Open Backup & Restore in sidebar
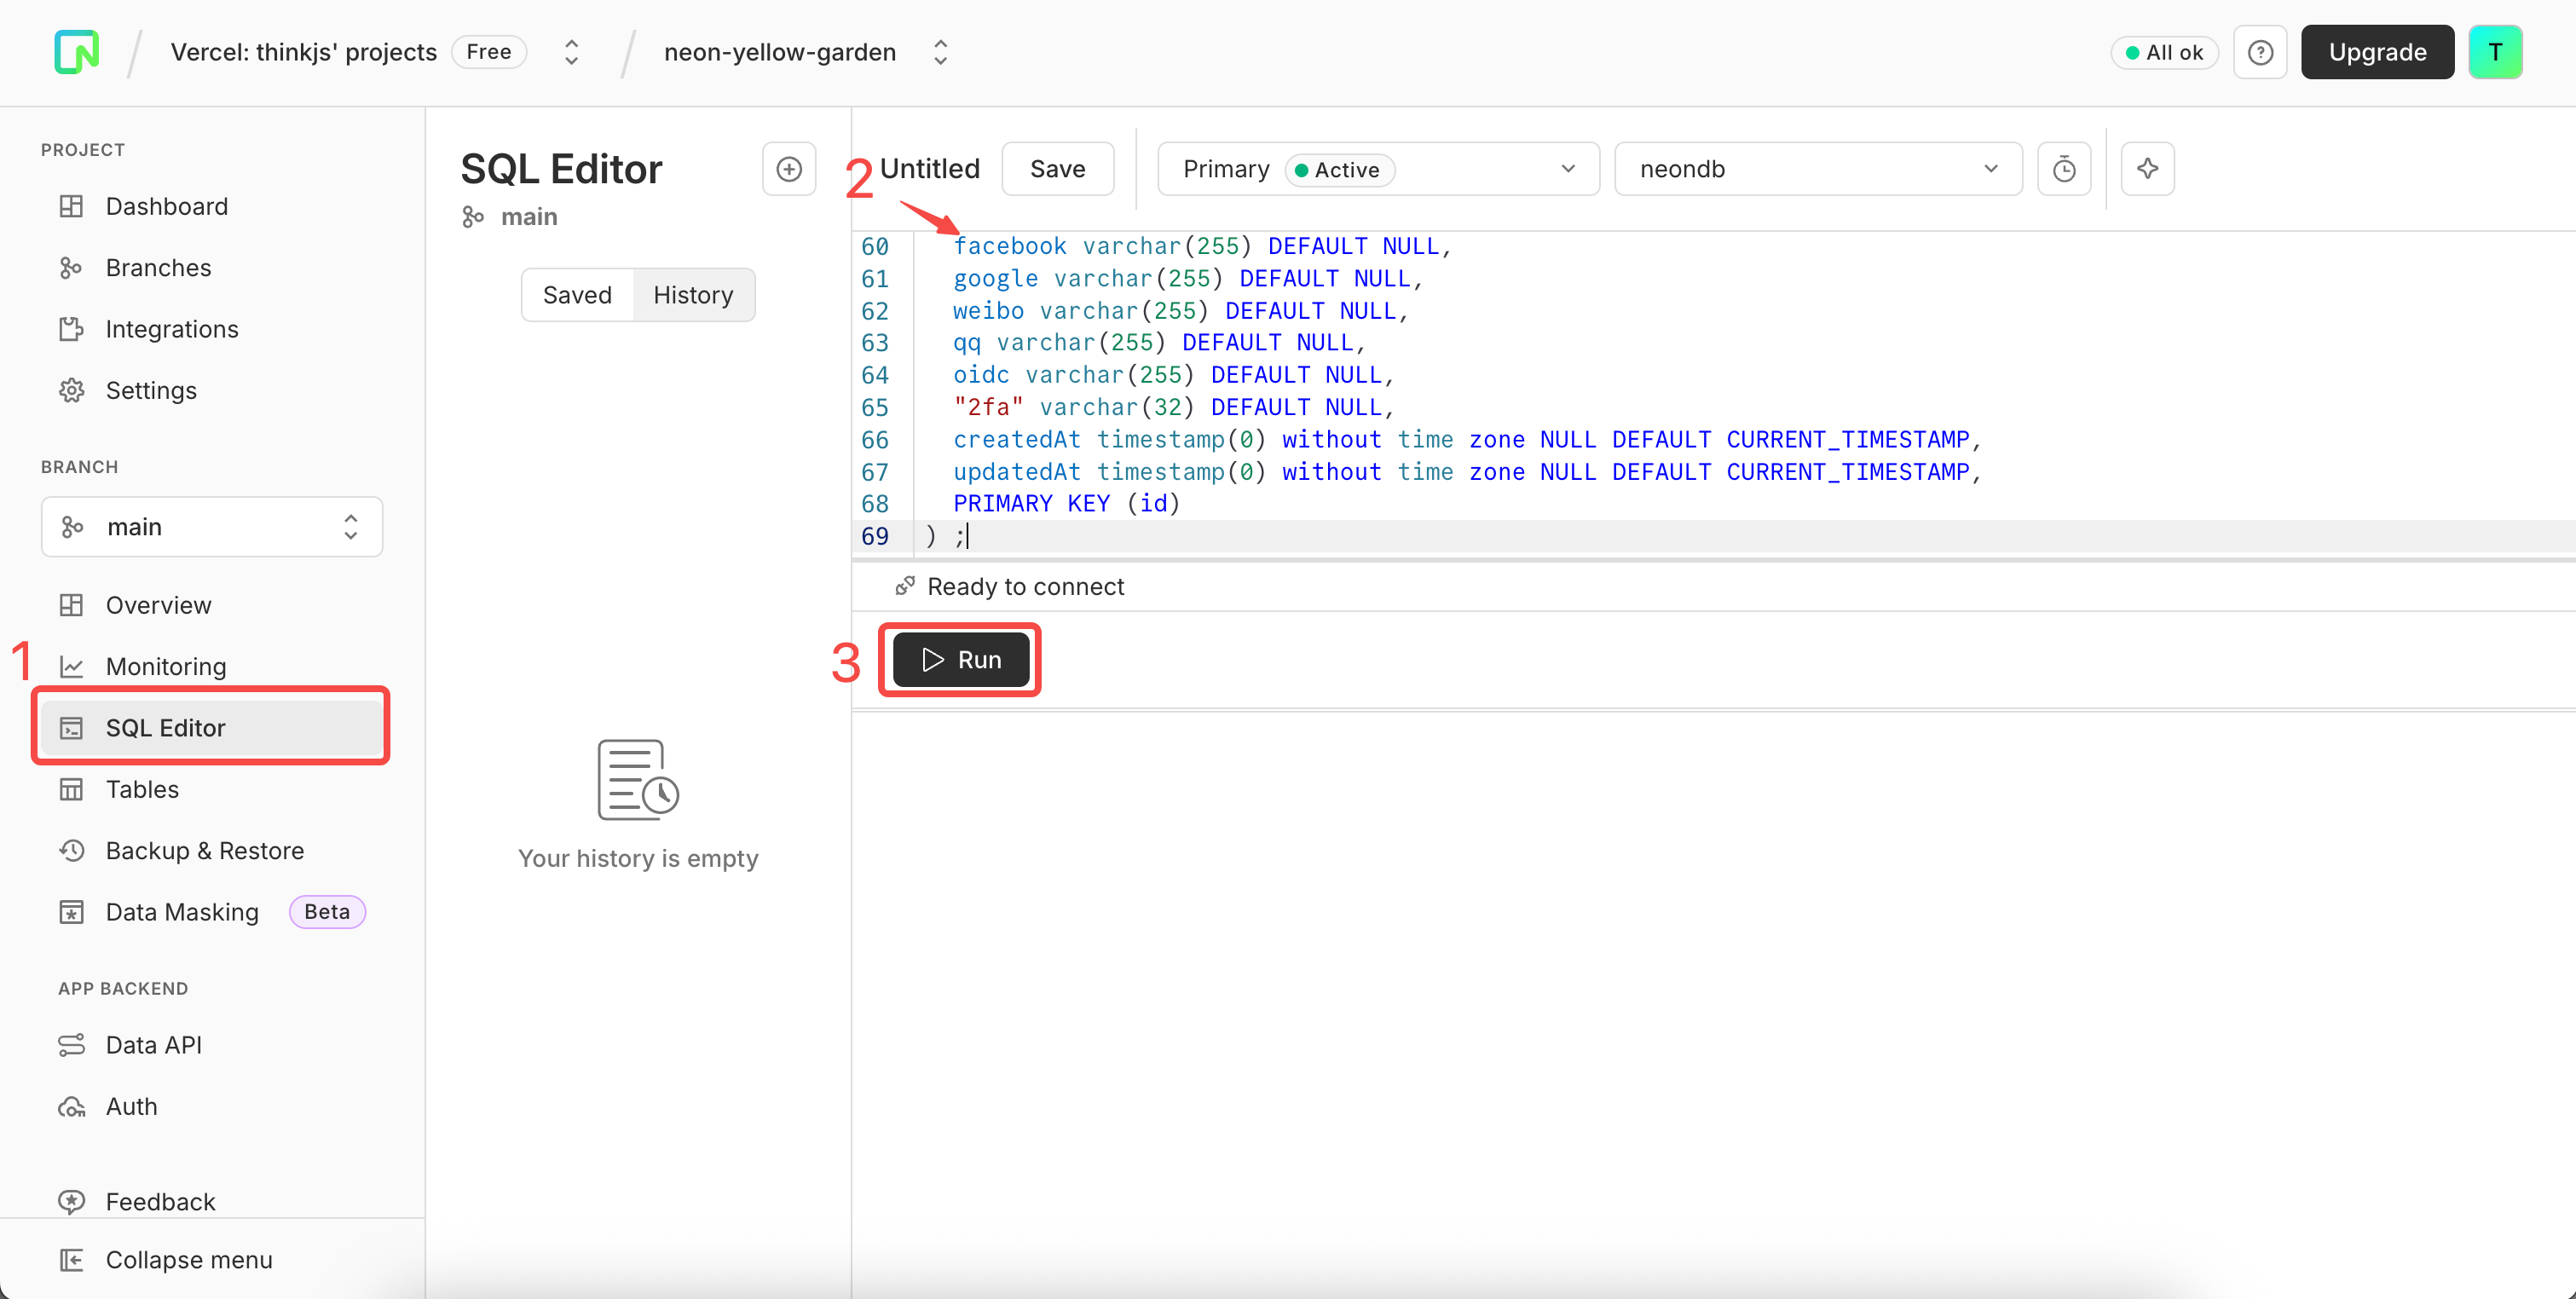Screen dimensions: 2576x1299 click(204, 850)
